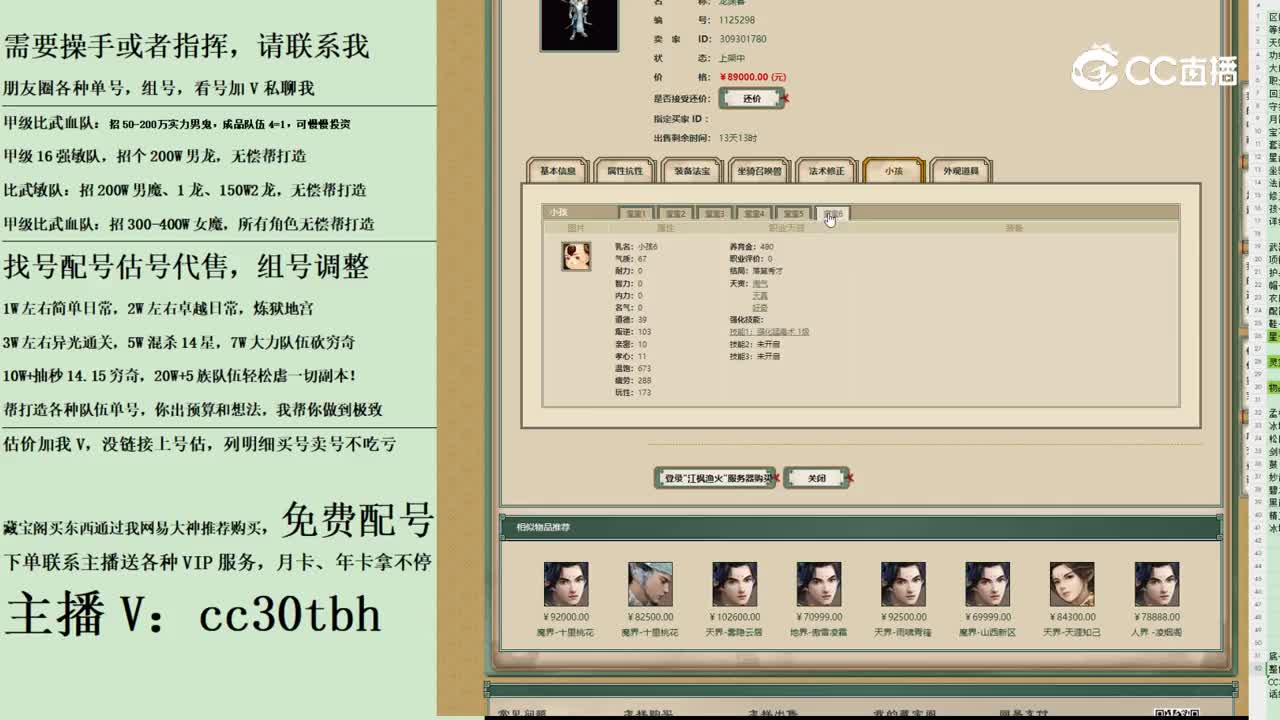
Task: Open the 法术修正 tab
Action: 826,171
